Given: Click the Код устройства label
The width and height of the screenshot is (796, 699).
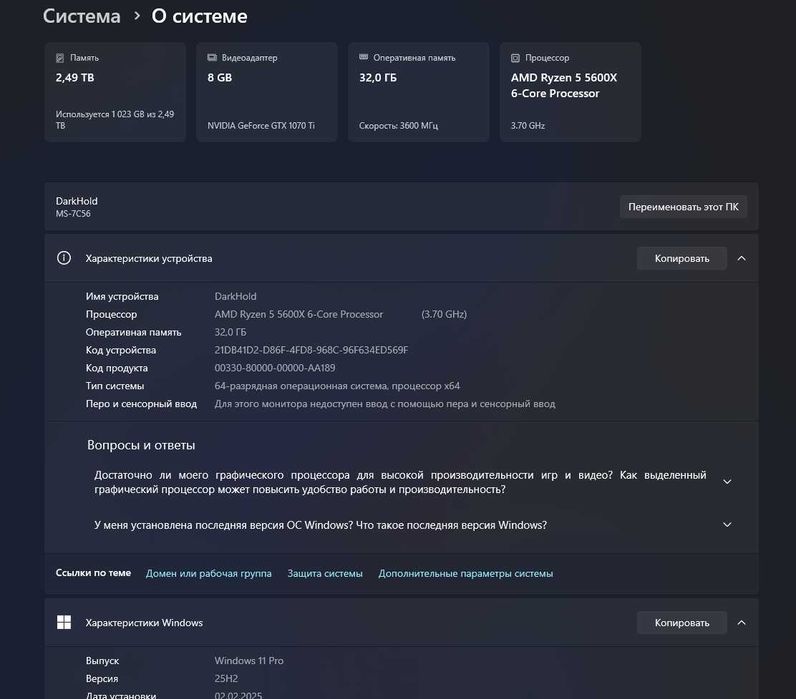Looking at the screenshot, I should 121,350.
